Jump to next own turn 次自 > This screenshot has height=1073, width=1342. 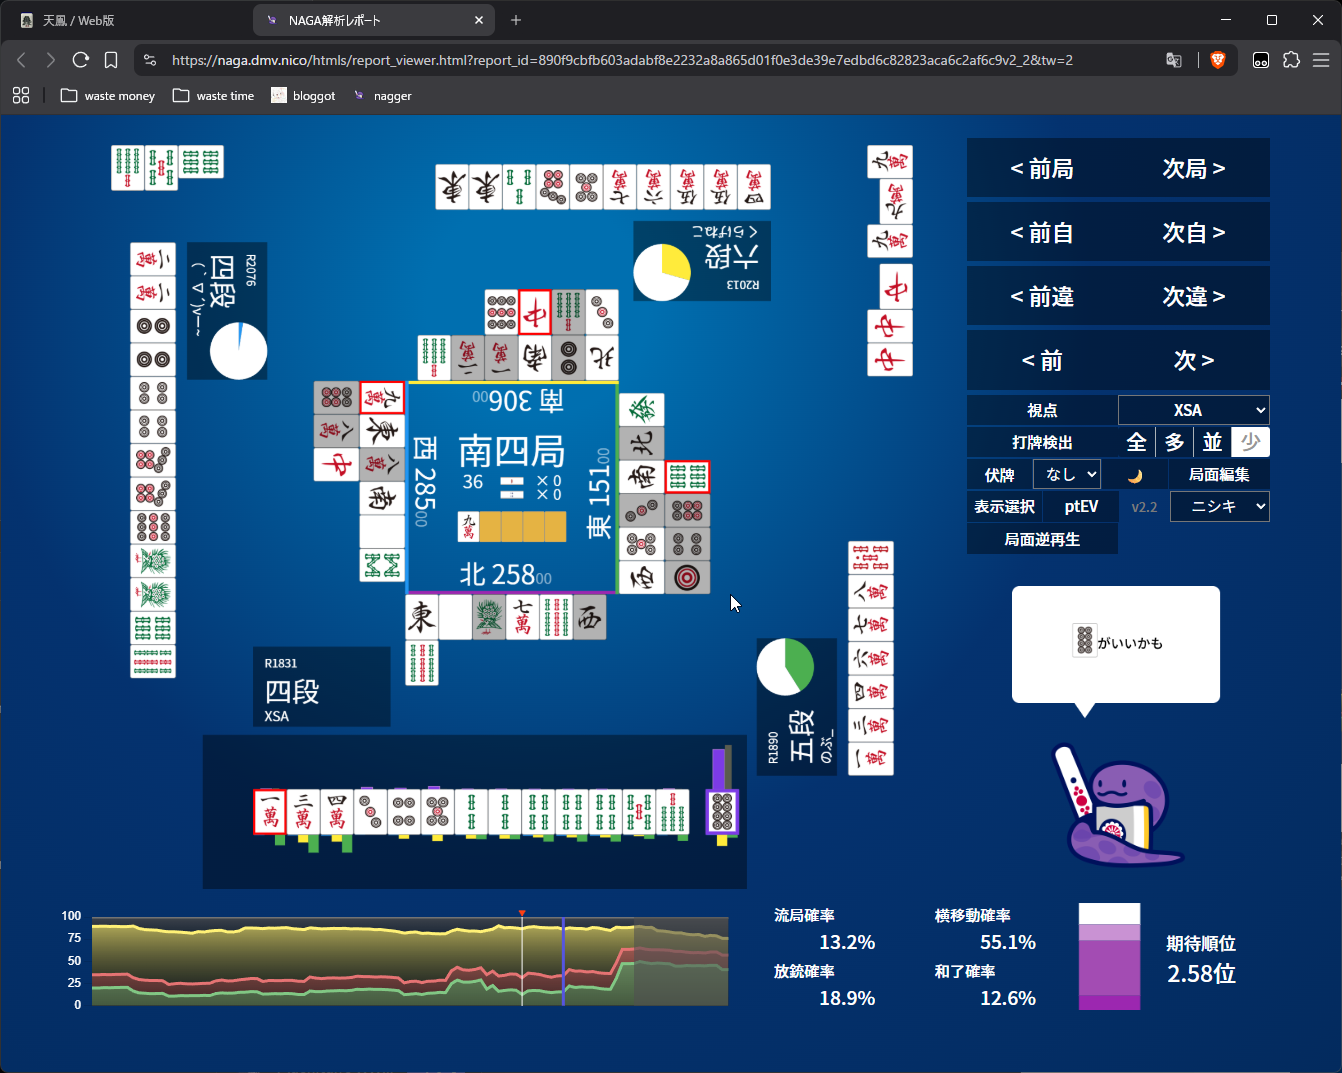(1194, 232)
